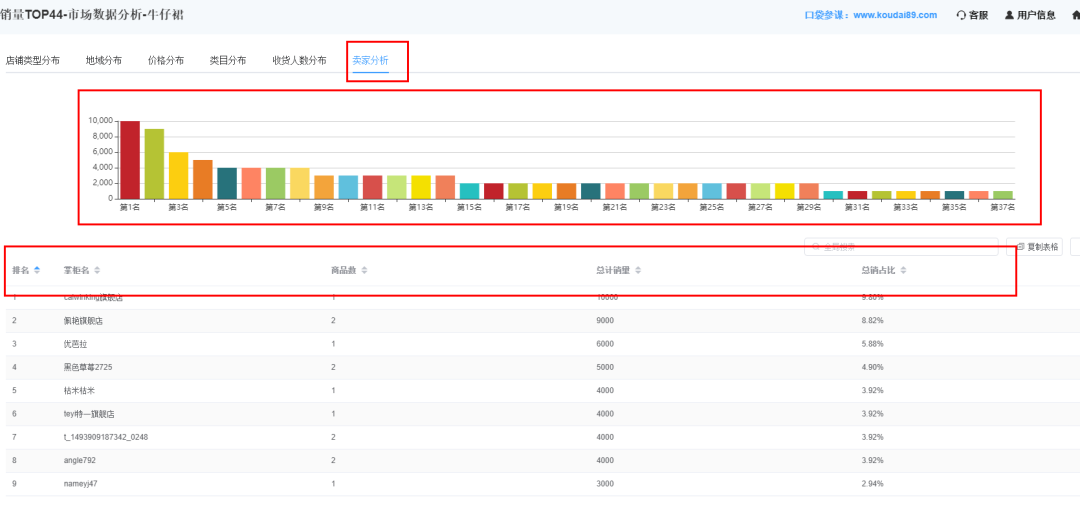Sort table by the 总计销量 sort arrows
Screen dimensions: 1080x511
(x=638, y=270)
